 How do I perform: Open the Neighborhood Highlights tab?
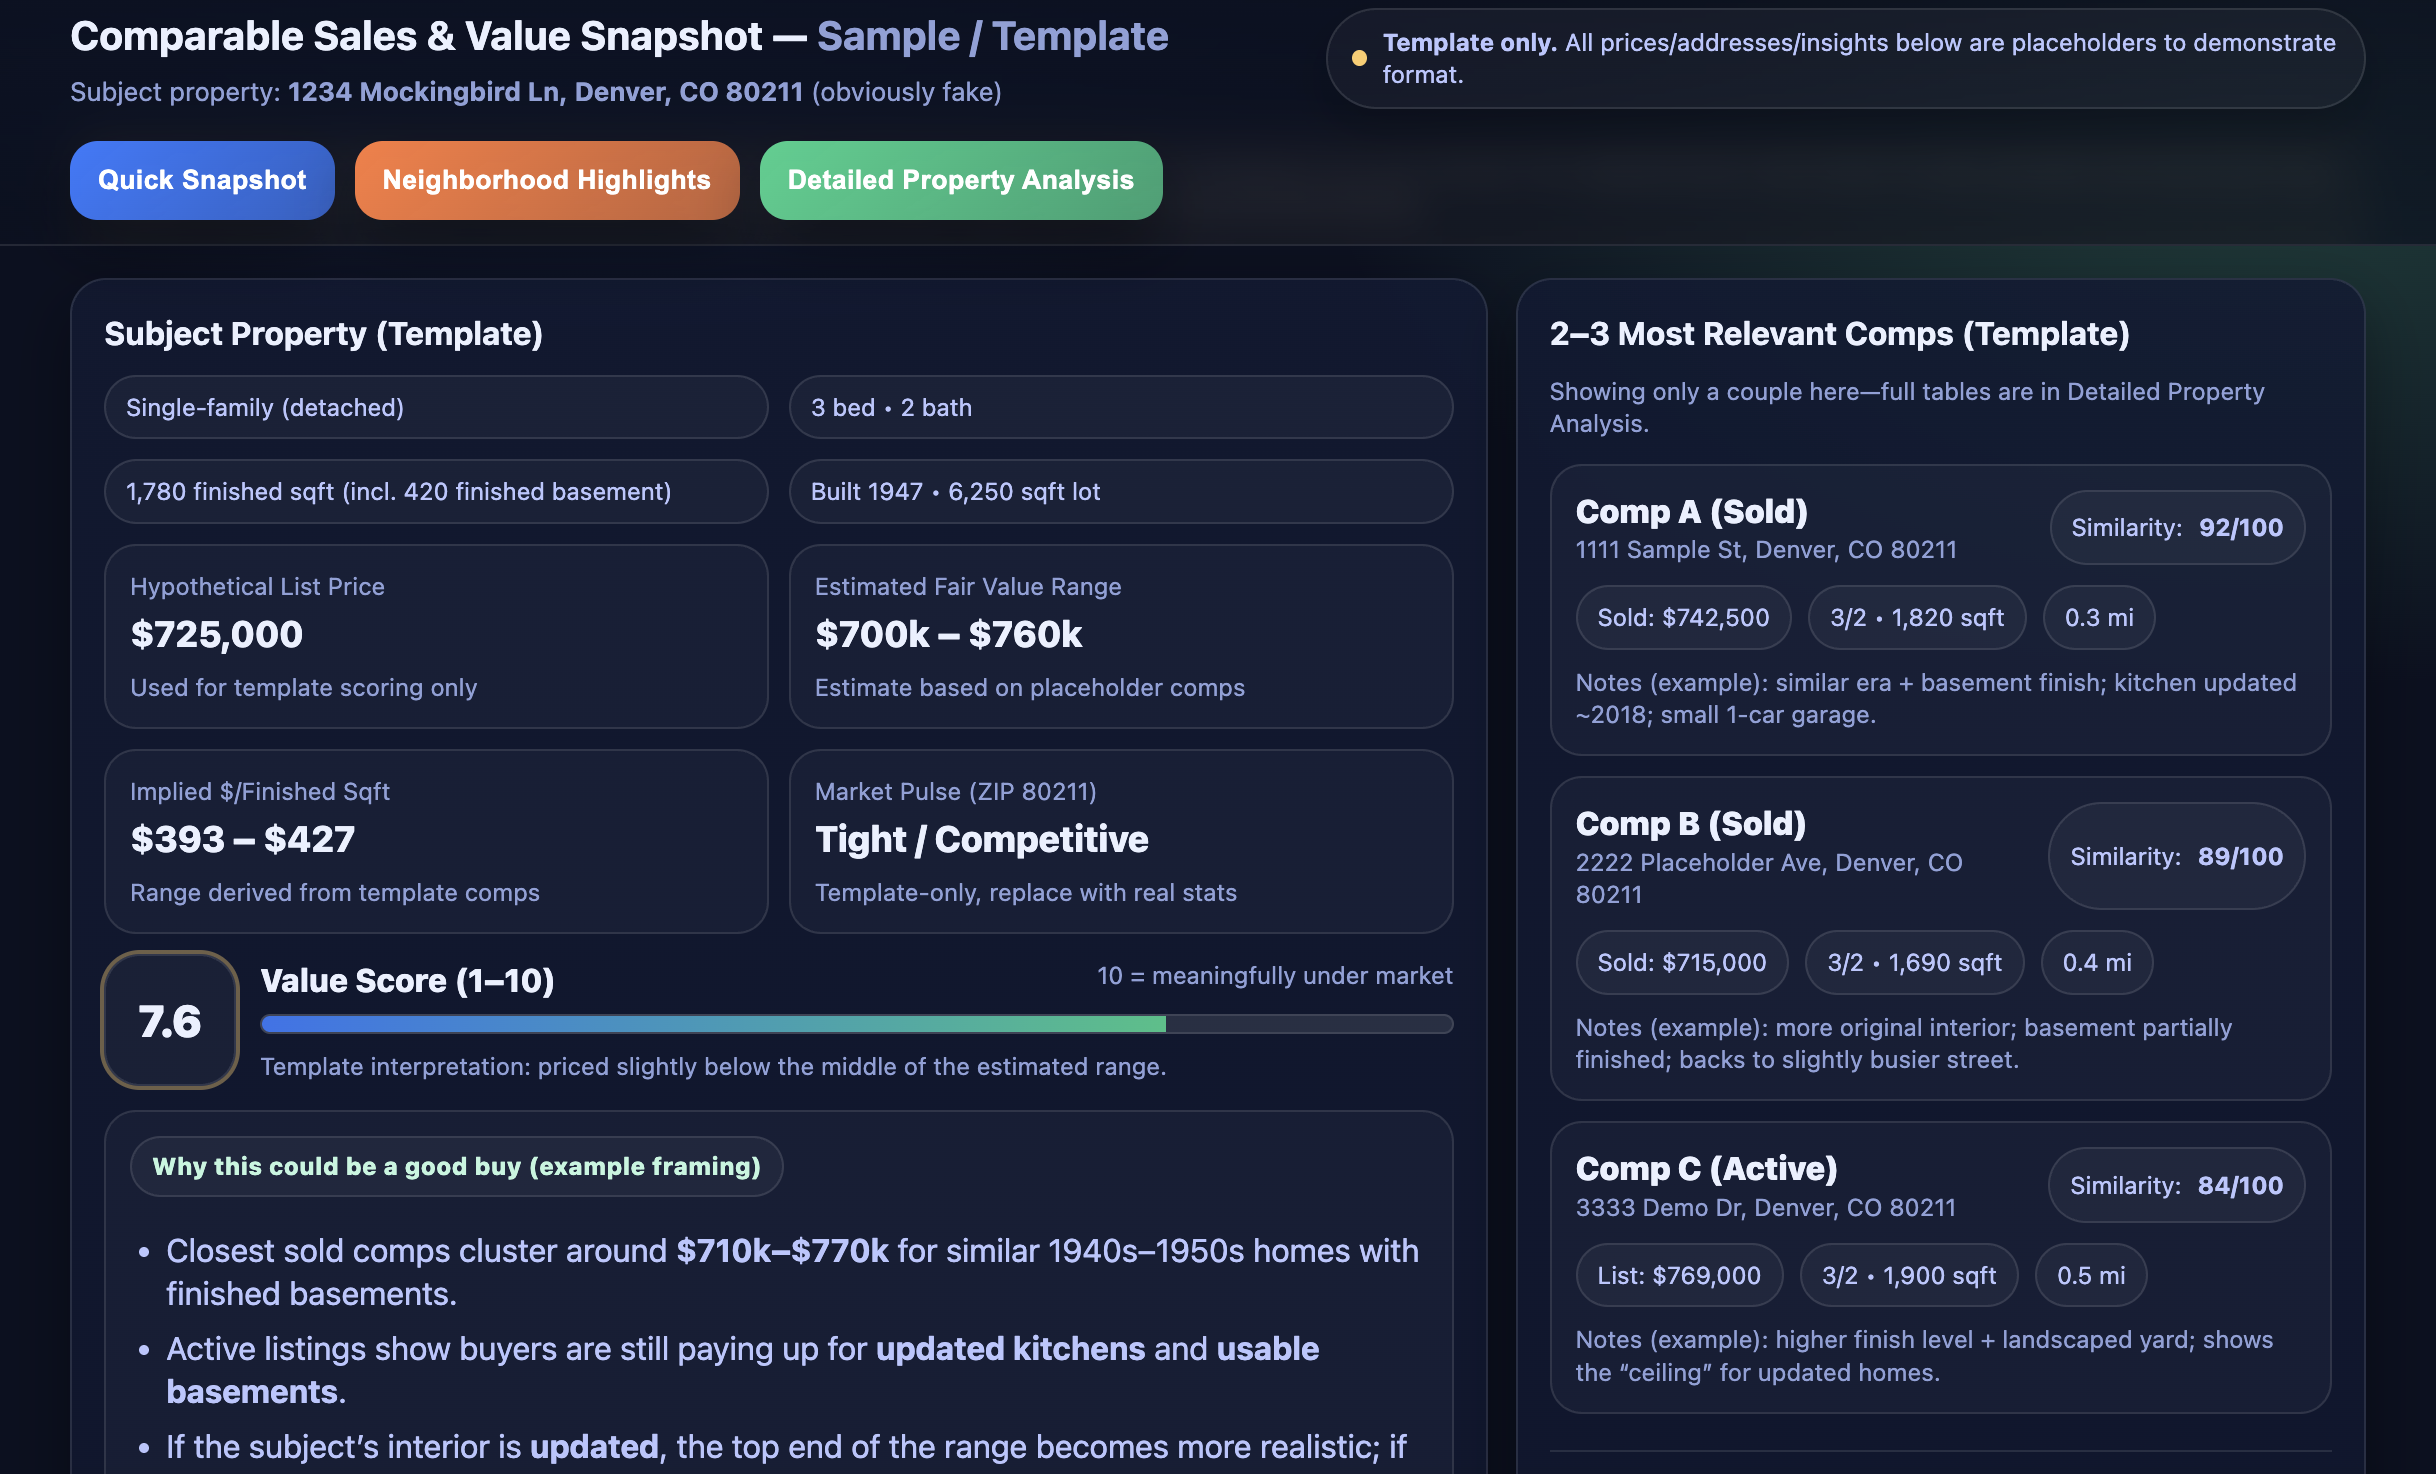pyautogui.click(x=546, y=180)
